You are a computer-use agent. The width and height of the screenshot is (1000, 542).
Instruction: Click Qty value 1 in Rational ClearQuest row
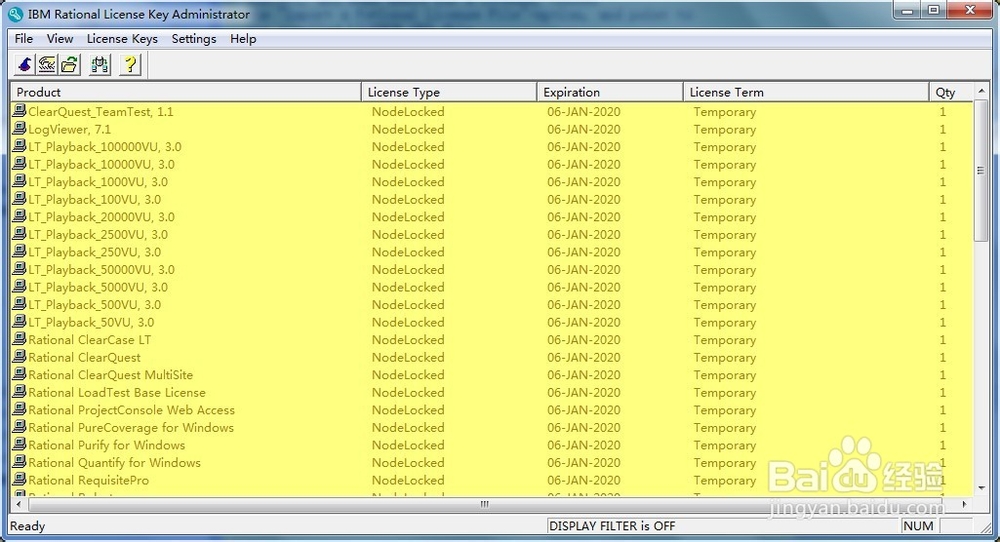click(943, 357)
